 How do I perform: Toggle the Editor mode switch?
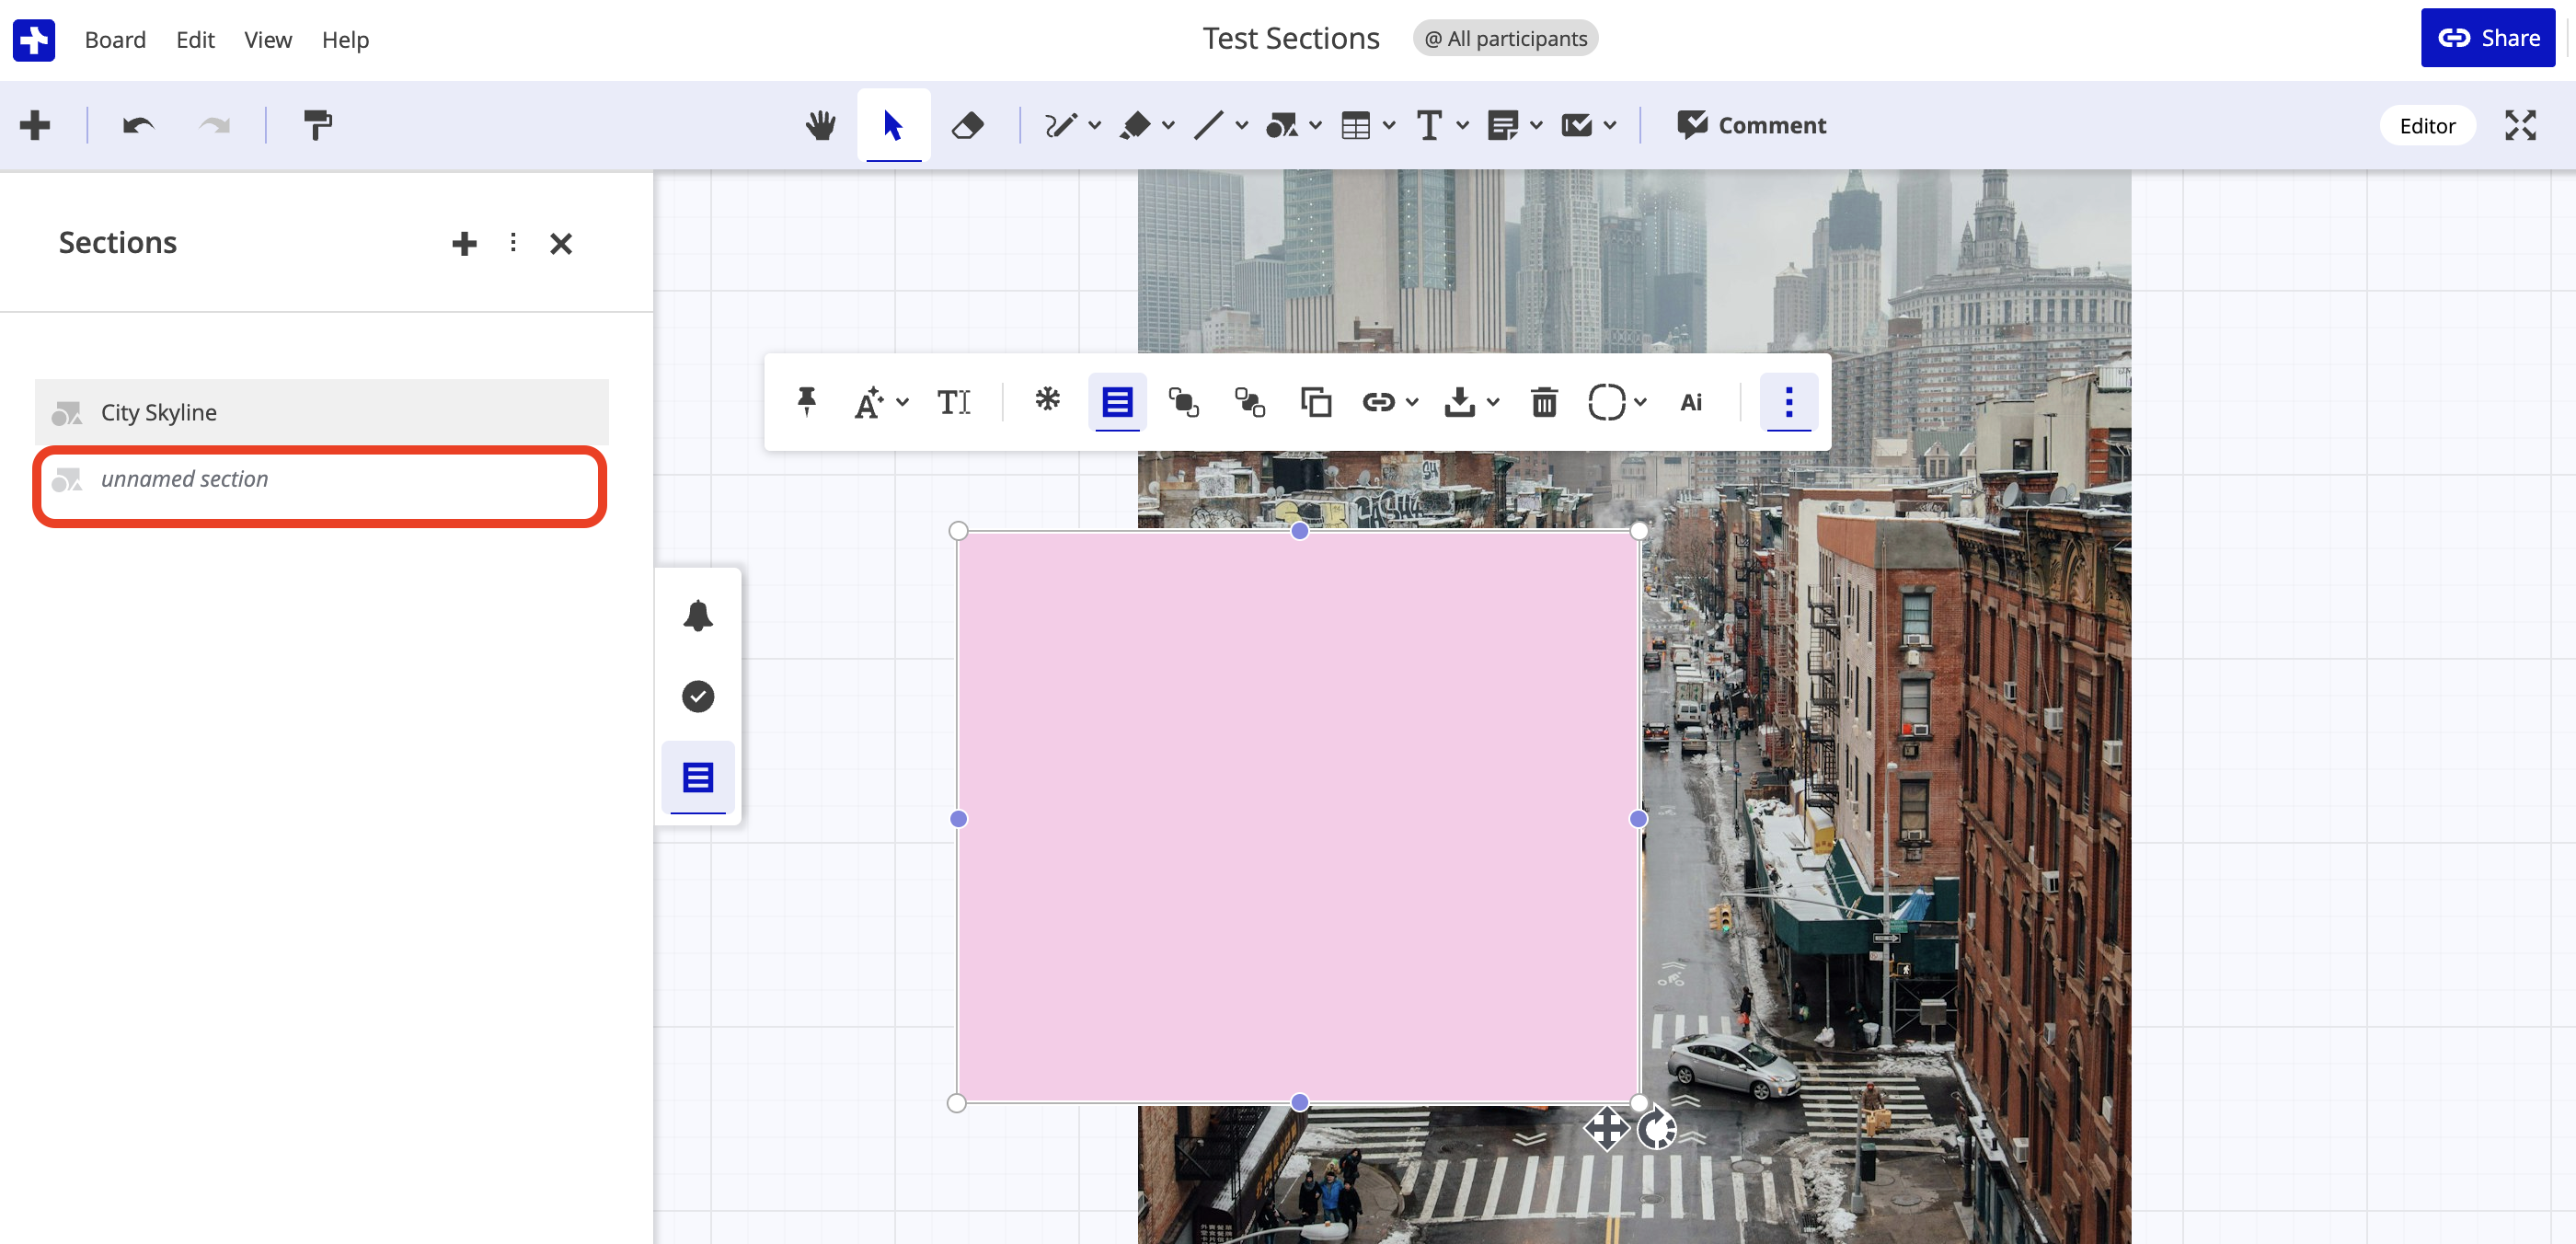[2427, 125]
